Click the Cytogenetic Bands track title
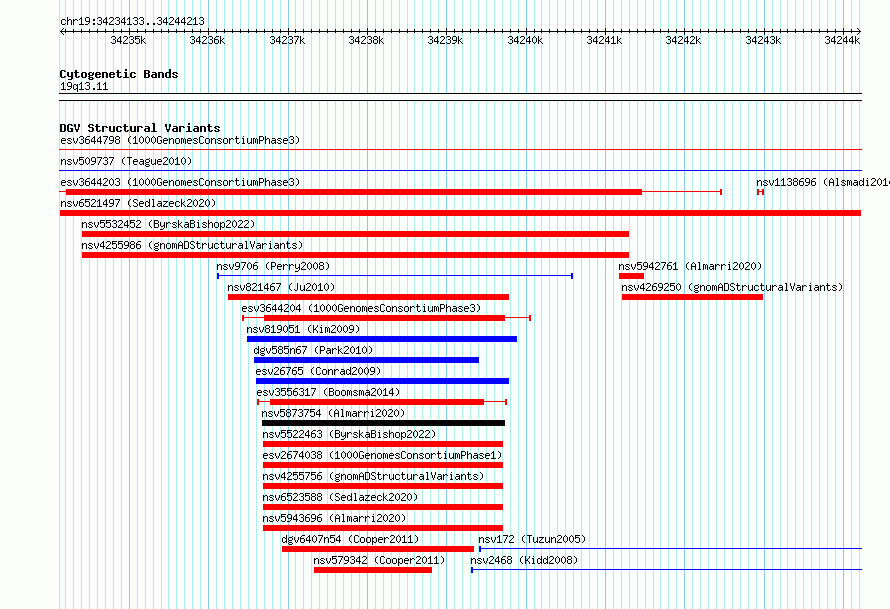The height and width of the screenshot is (609, 890). coord(119,74)
